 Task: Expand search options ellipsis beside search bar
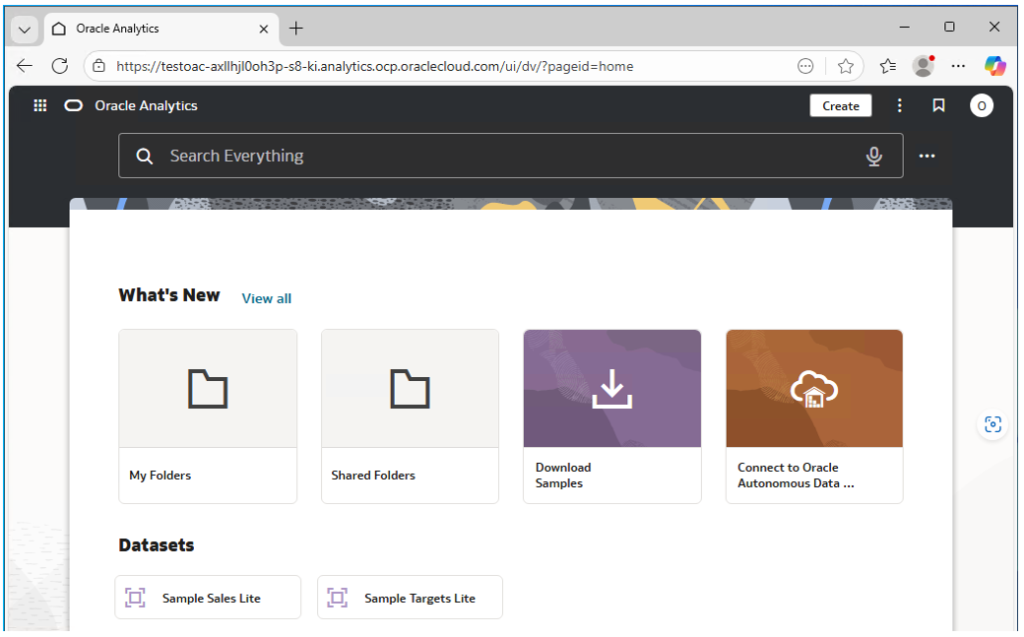point(927,156)
